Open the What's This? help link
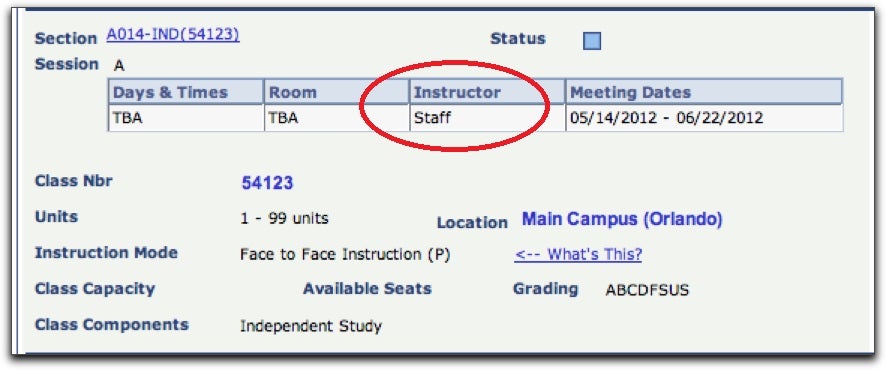This screenshot has height=370, width=886. coord(578,254)
